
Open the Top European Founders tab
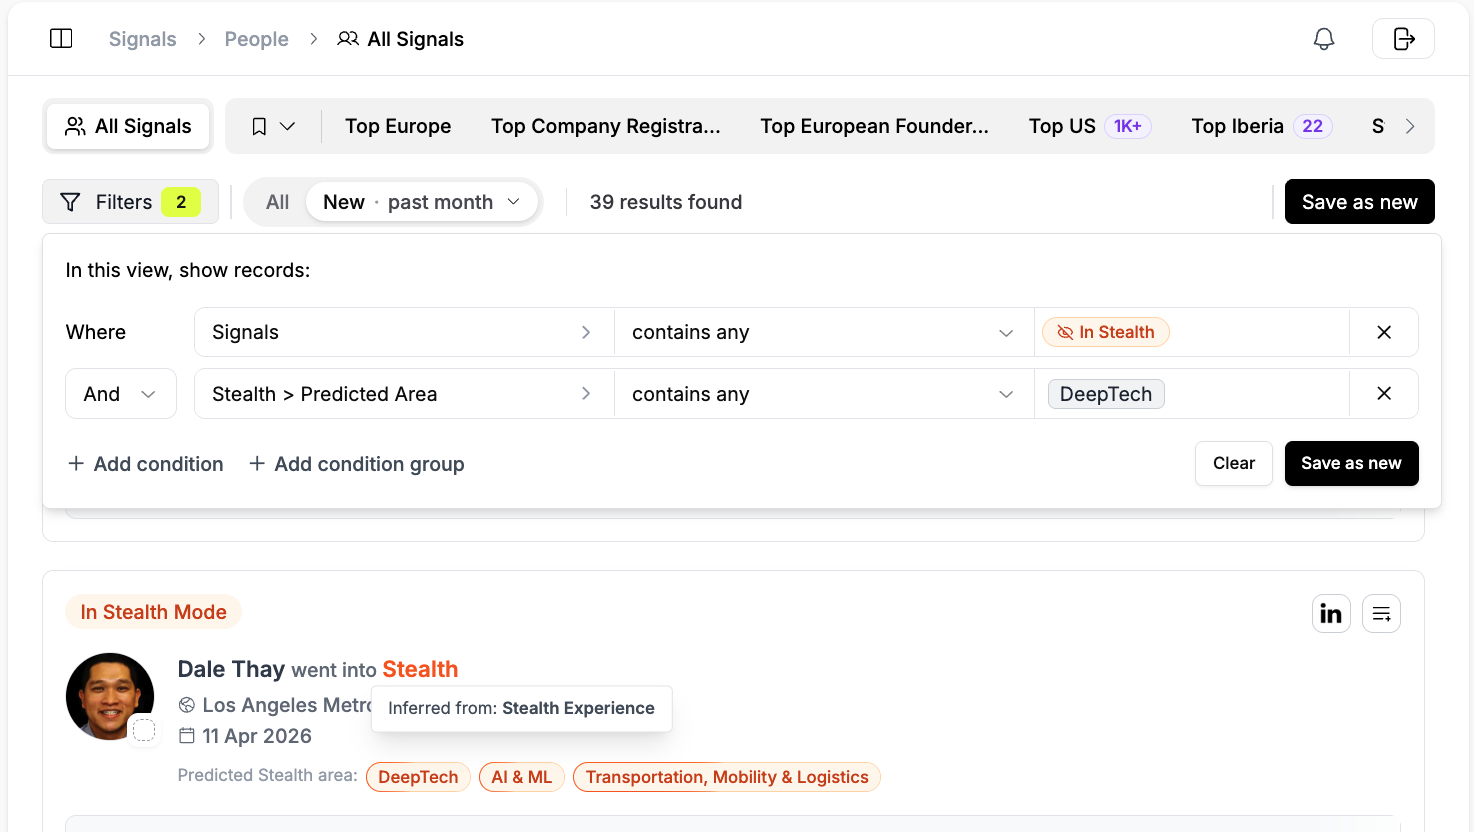[x=874, y=126]
